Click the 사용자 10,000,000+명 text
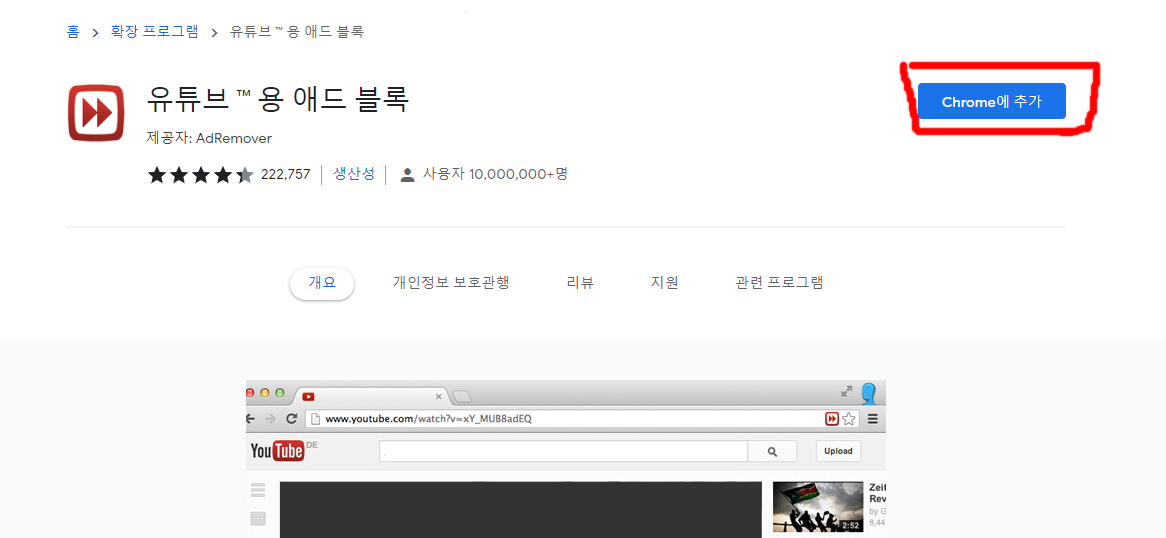This screenshot has width=1166, height=538. 495,174
